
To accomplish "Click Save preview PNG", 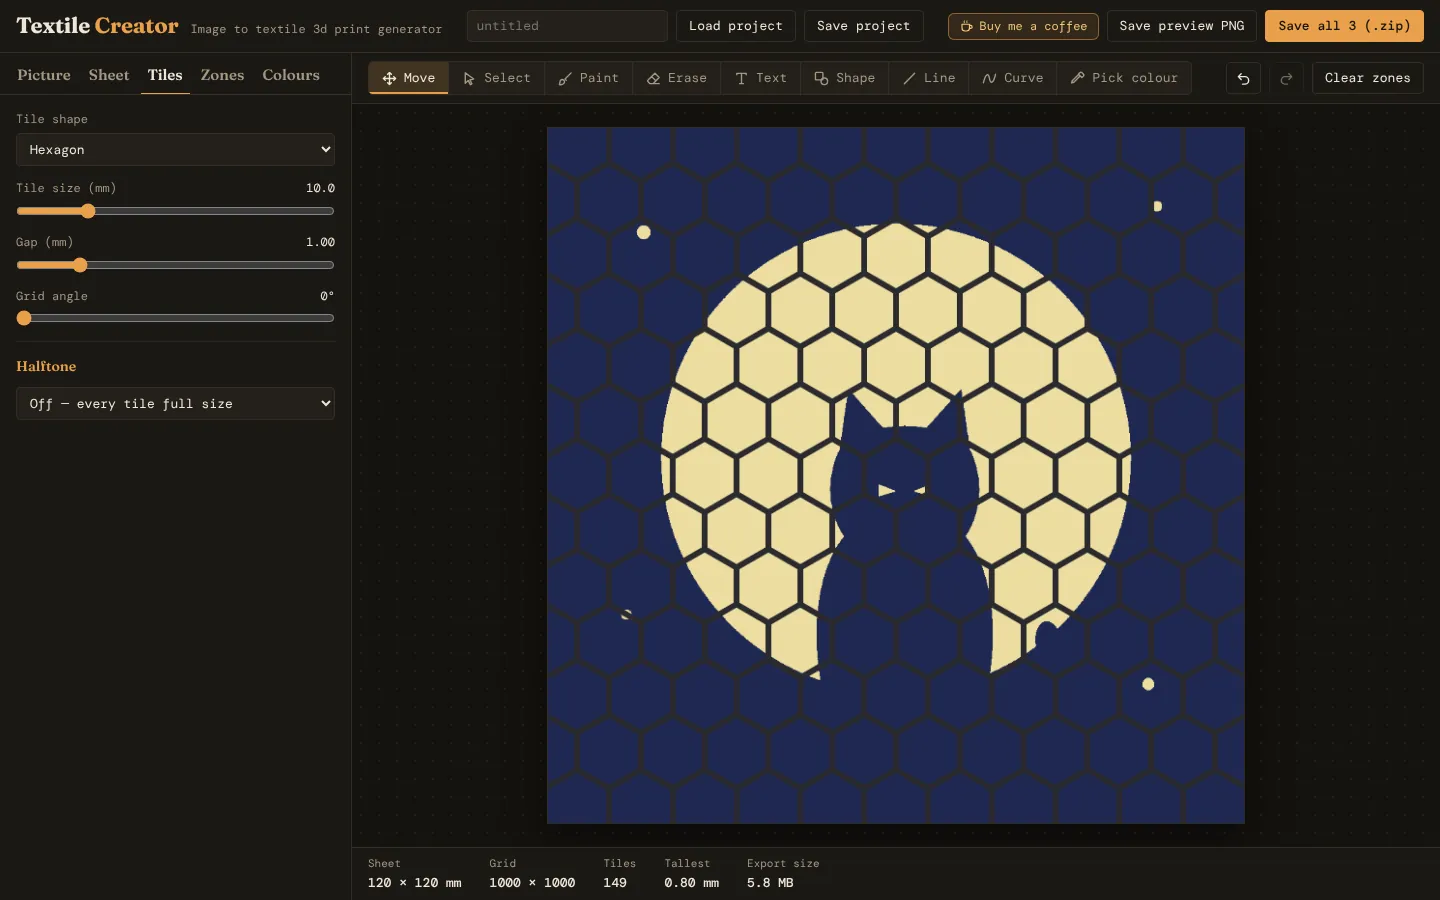I will (1182, 26).
